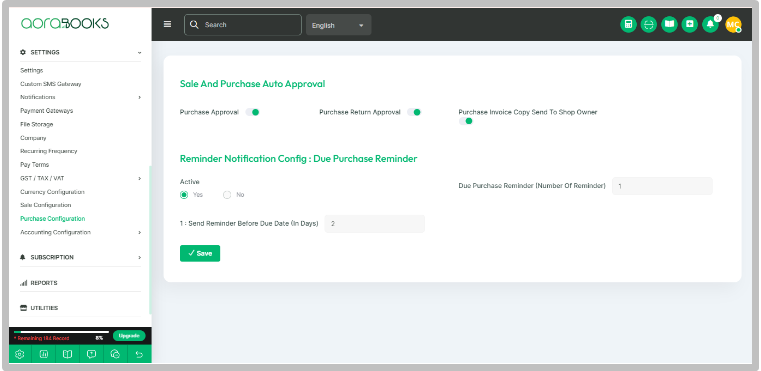Screen dimensions: 761x371
Task: Open the MC user avatar menu
Action: coord(733,25)
